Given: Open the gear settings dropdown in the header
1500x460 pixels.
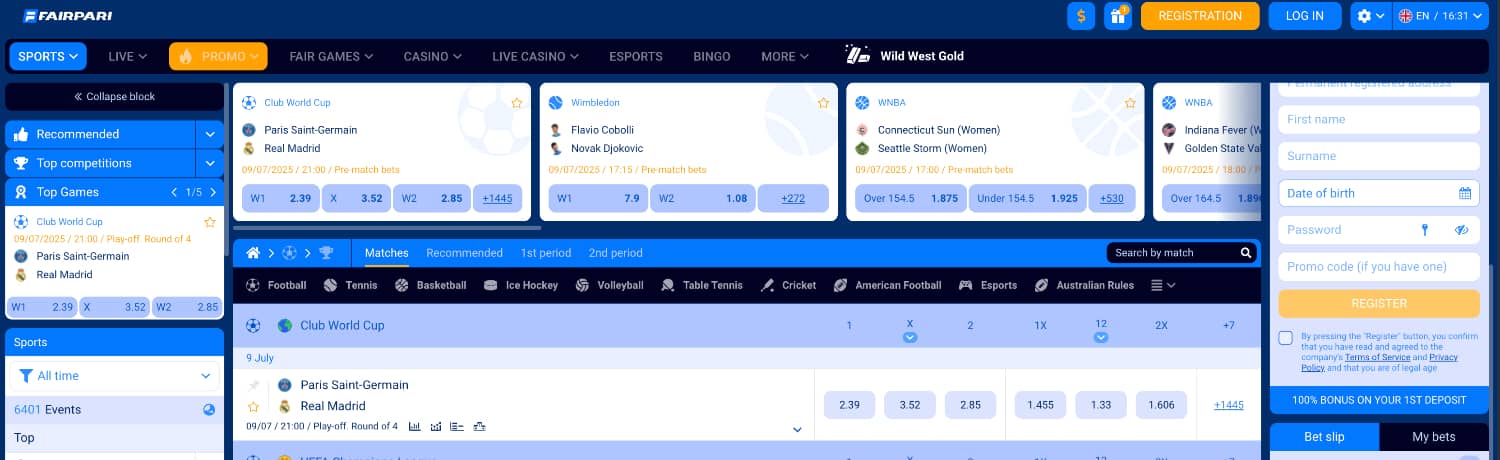Looking at the screenshot, I should coord(1370,16).
